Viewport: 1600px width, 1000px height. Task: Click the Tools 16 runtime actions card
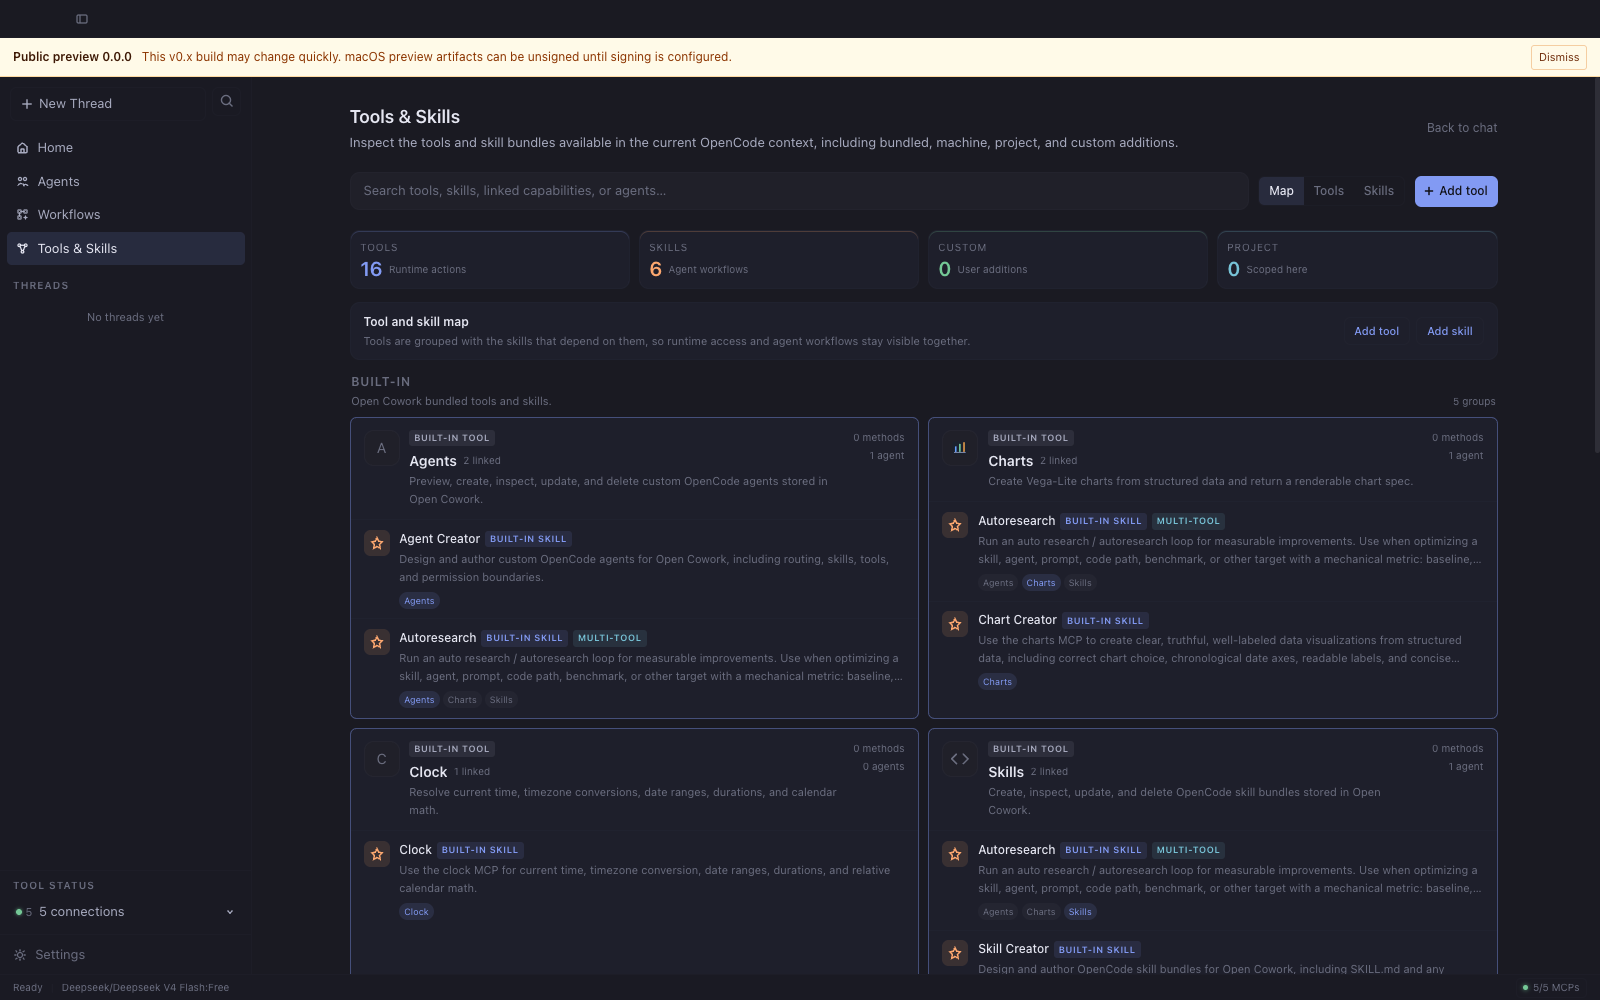tap(489, 260)
